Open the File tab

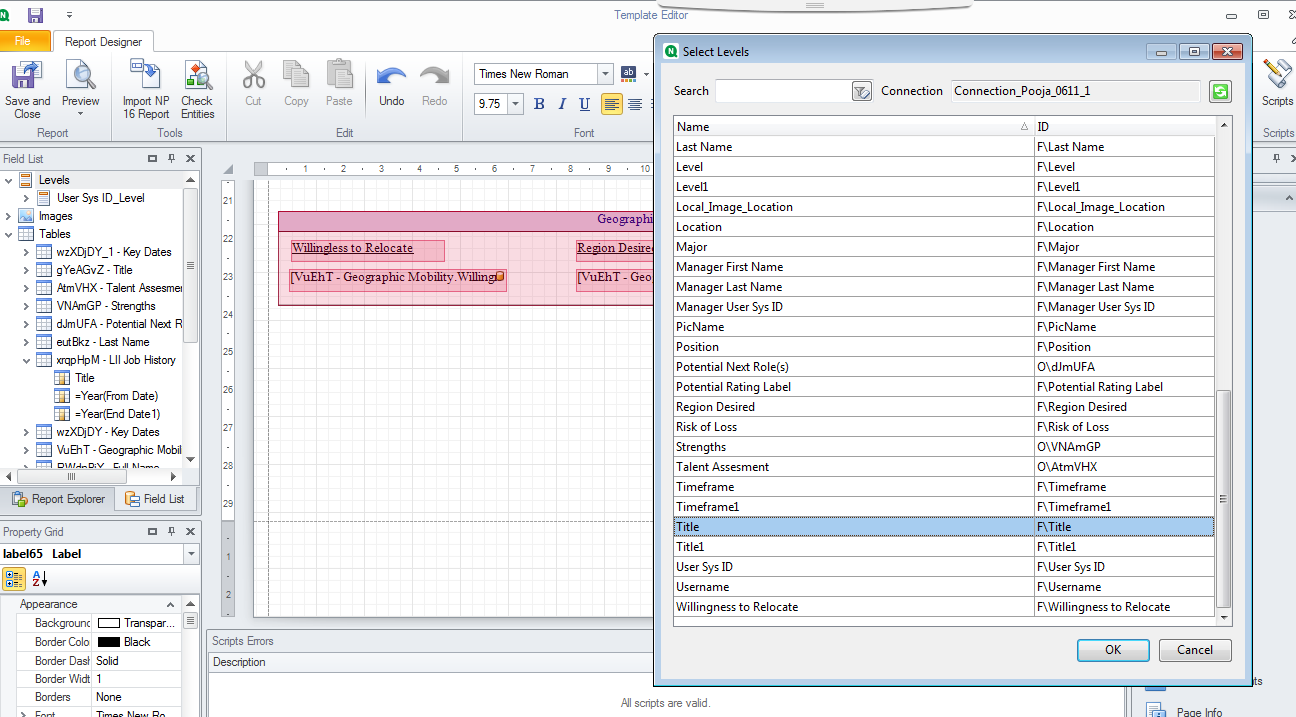point(23,41)
